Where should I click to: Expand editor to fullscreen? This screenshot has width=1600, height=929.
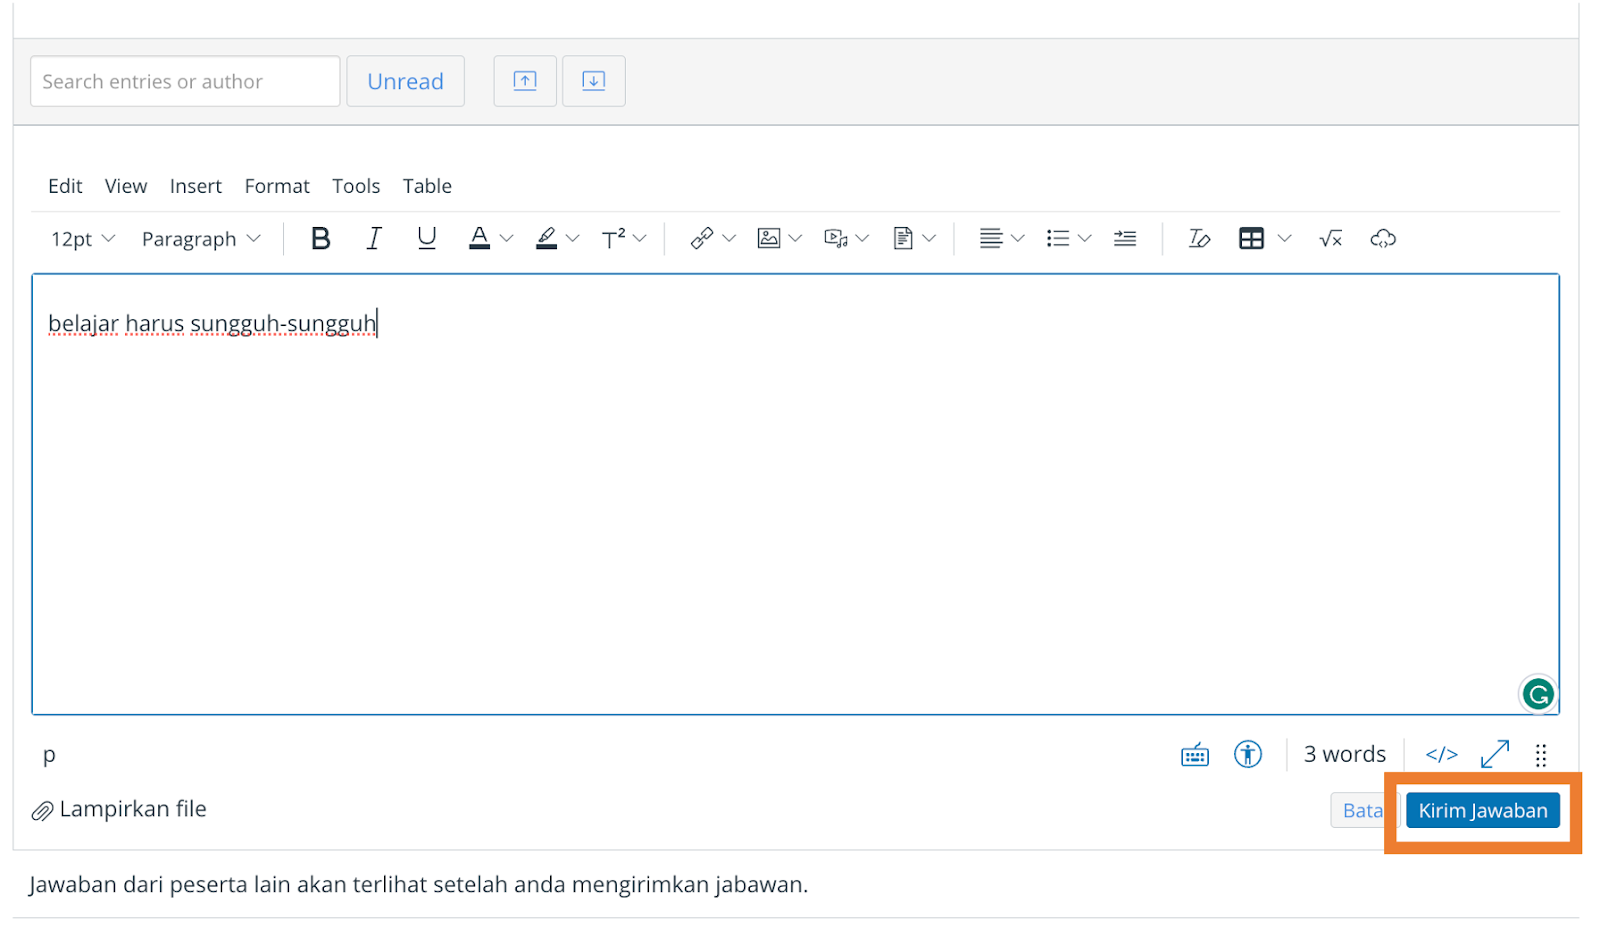[x=1494, y=754]
